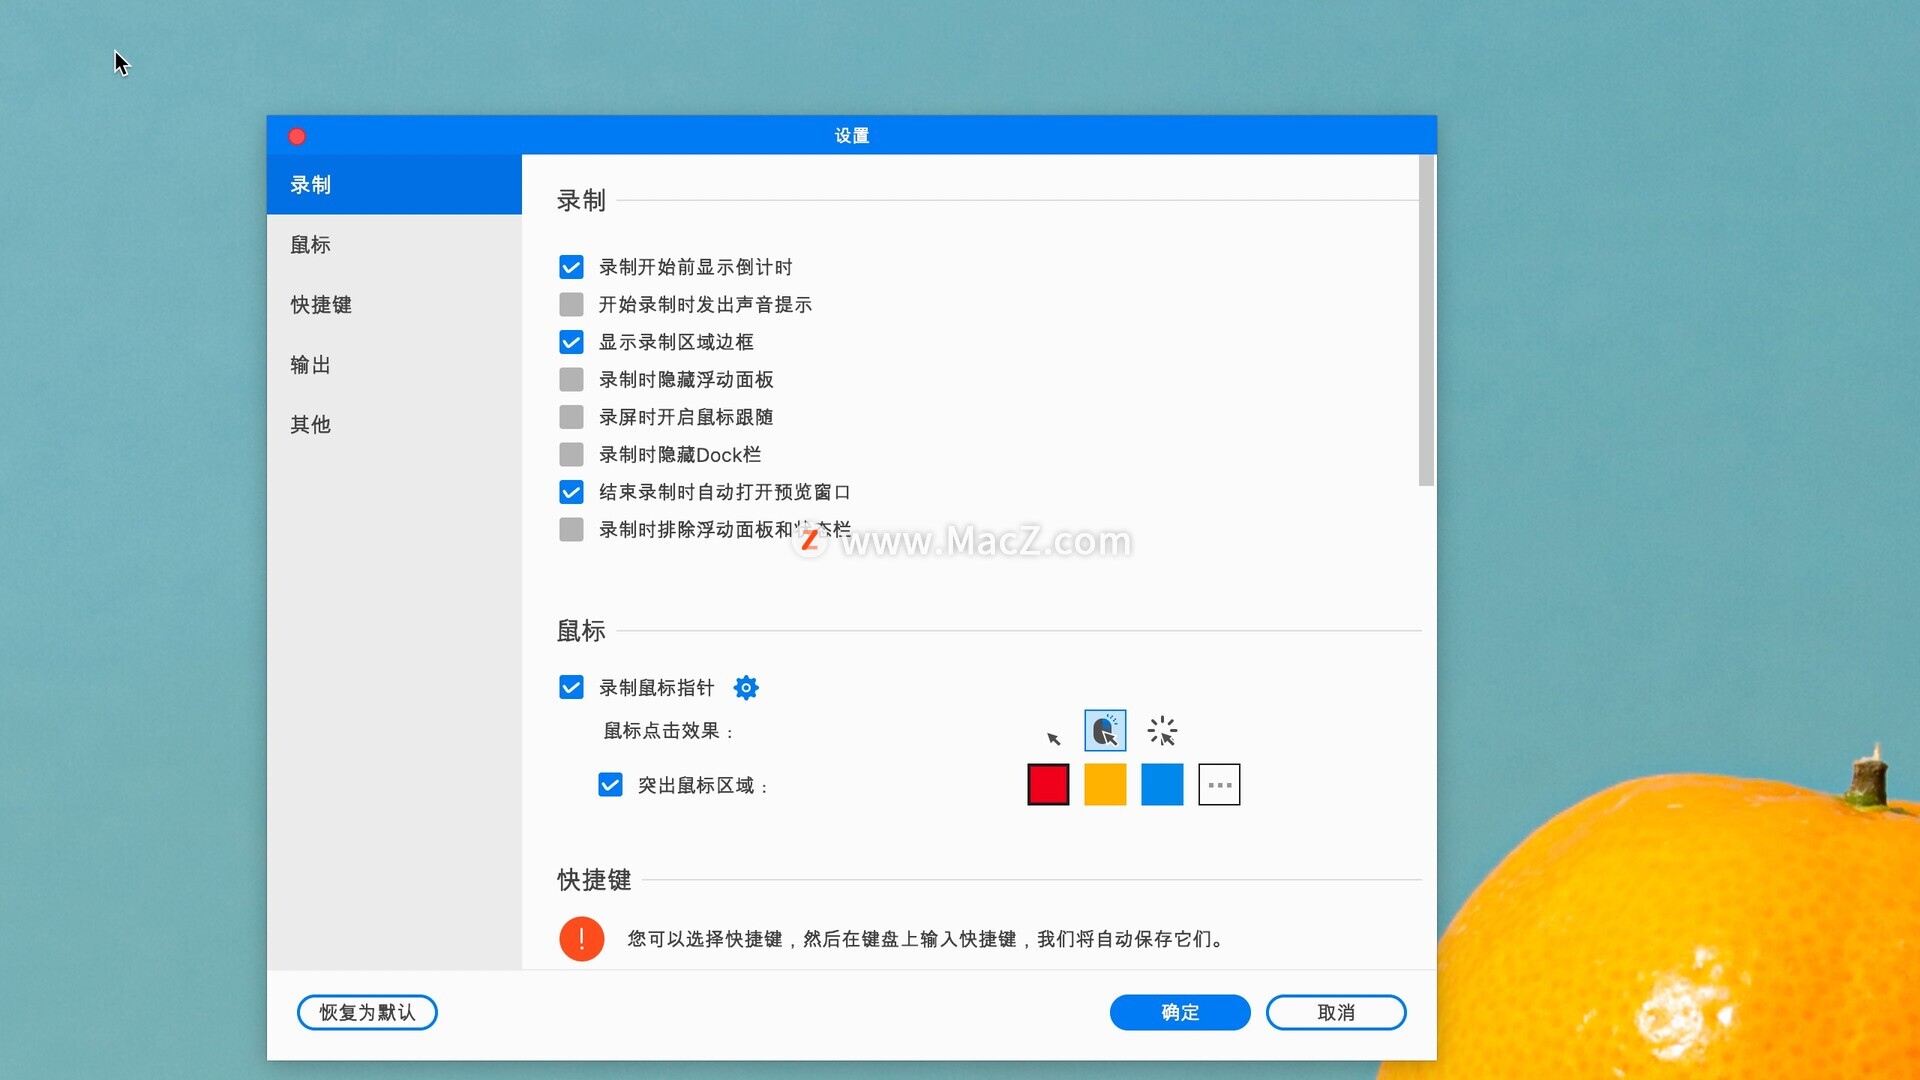Click the shortcut hint text 您可以选择快捷键
This screenshot has width=1920, height=1080.
tap(925, 939)
